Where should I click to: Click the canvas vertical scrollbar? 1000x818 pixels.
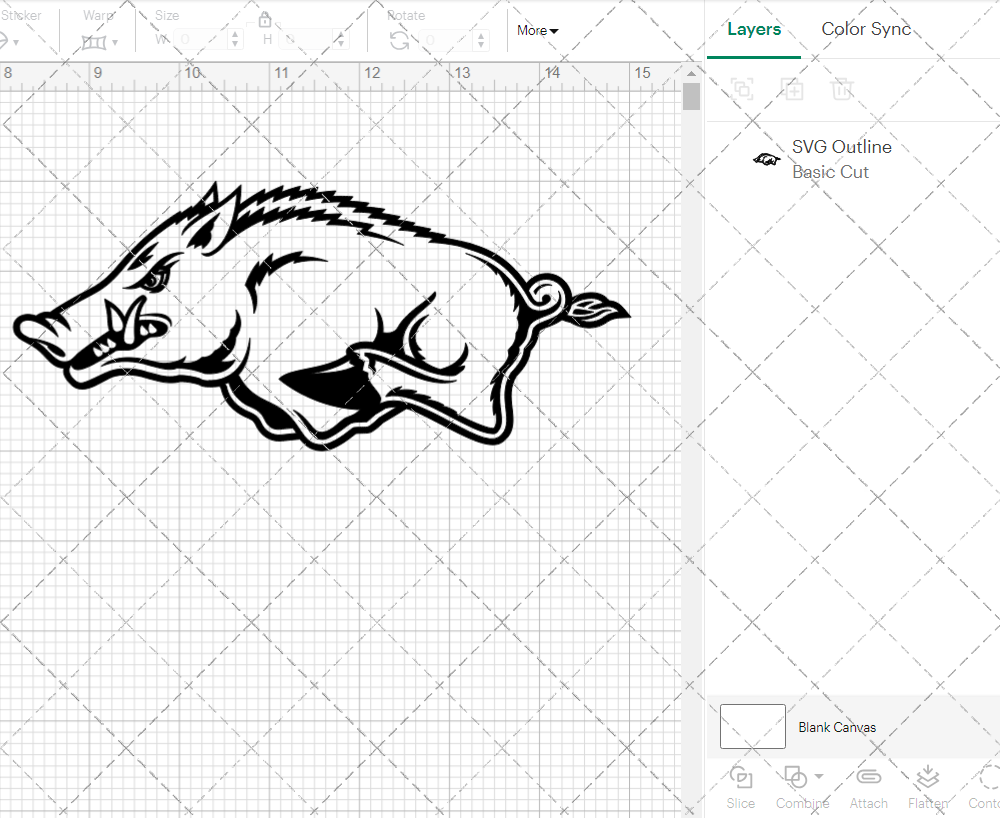(x=690, y=95)
